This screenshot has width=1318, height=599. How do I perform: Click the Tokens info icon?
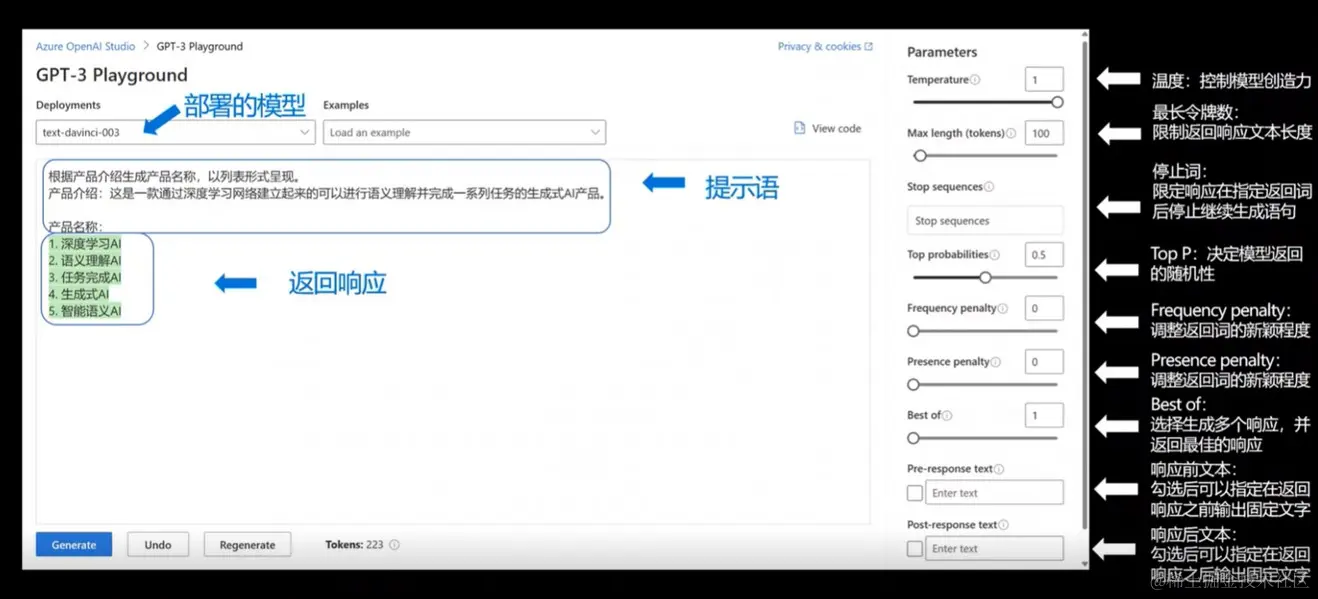point(394,545)
